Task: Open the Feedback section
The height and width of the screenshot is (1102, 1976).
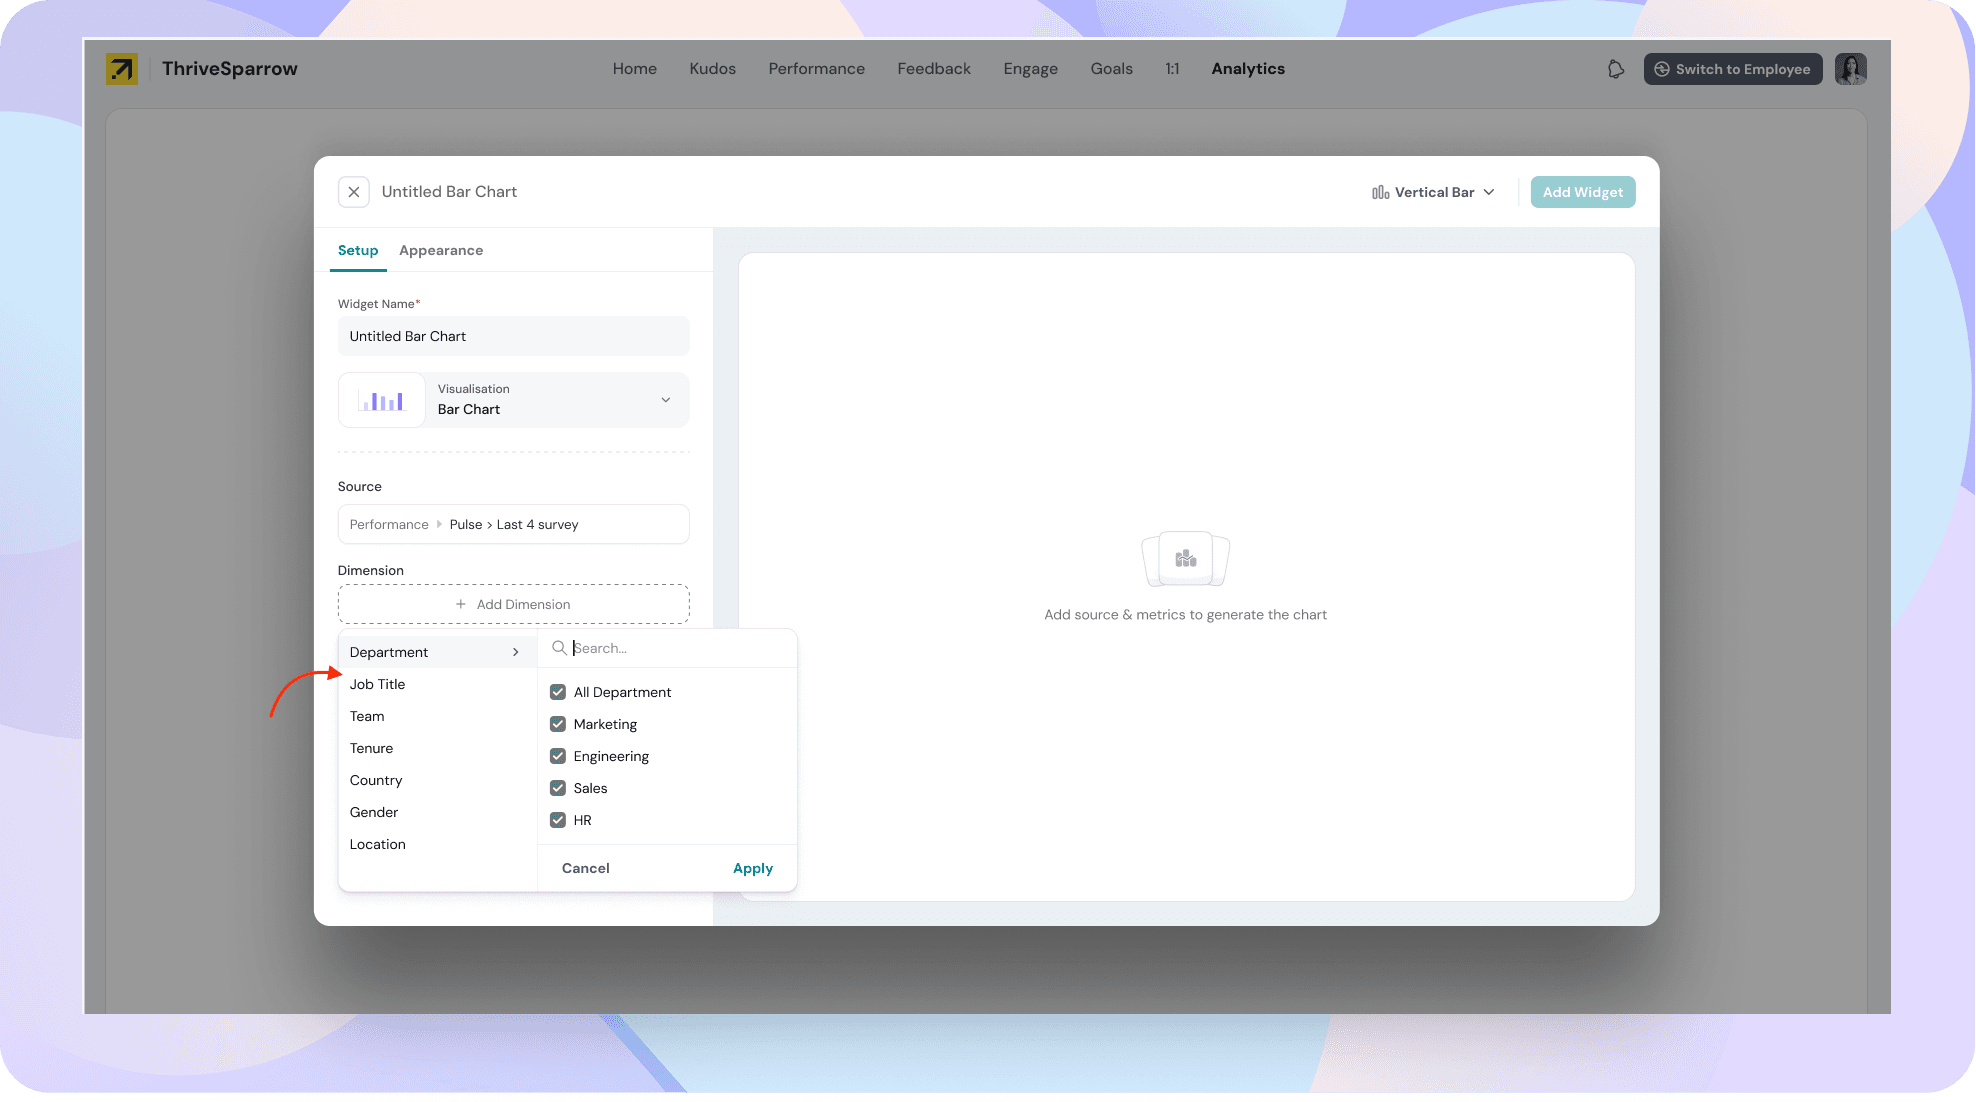Action: point(934,69)
